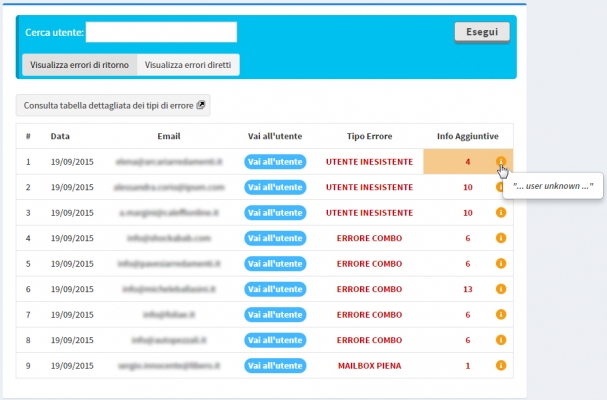Click the info icon in row 1
Screen dimensions: 607x400
[501, 161]
